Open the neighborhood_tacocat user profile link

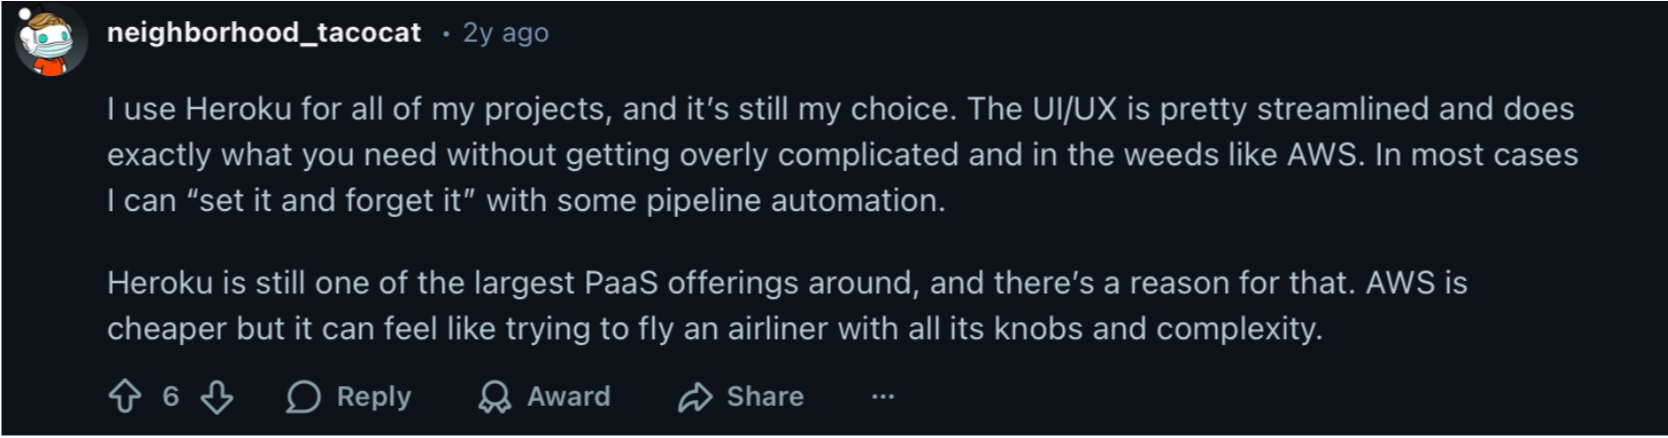click(264, 33)
